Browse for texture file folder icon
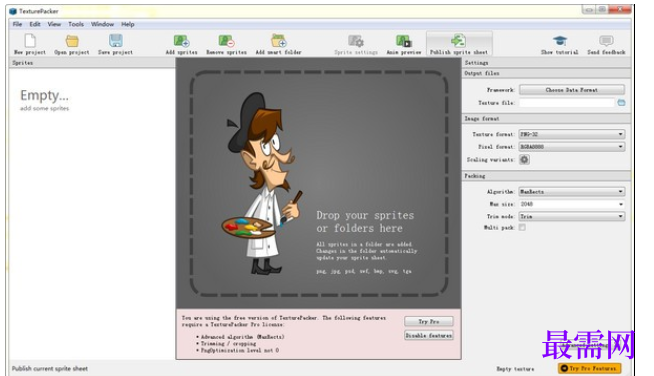The image size is (654, 376). click(621, 103)
